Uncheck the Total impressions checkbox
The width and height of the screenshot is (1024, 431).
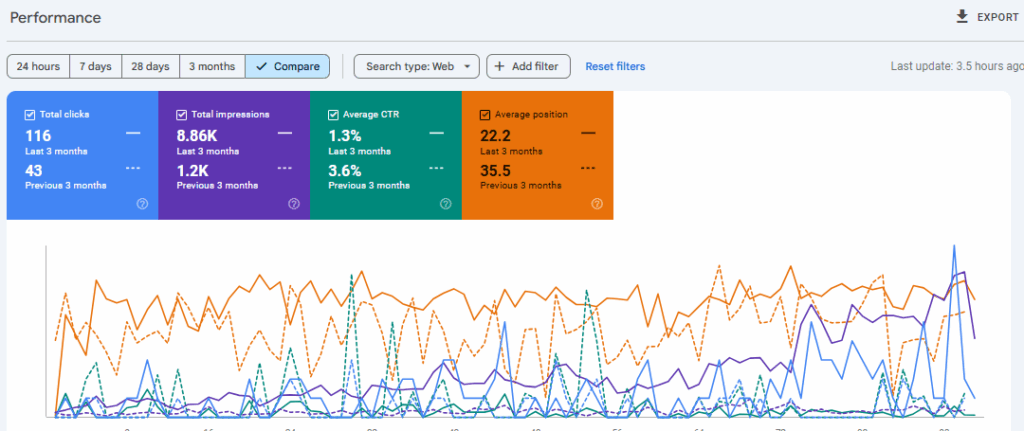coord(181,115)
